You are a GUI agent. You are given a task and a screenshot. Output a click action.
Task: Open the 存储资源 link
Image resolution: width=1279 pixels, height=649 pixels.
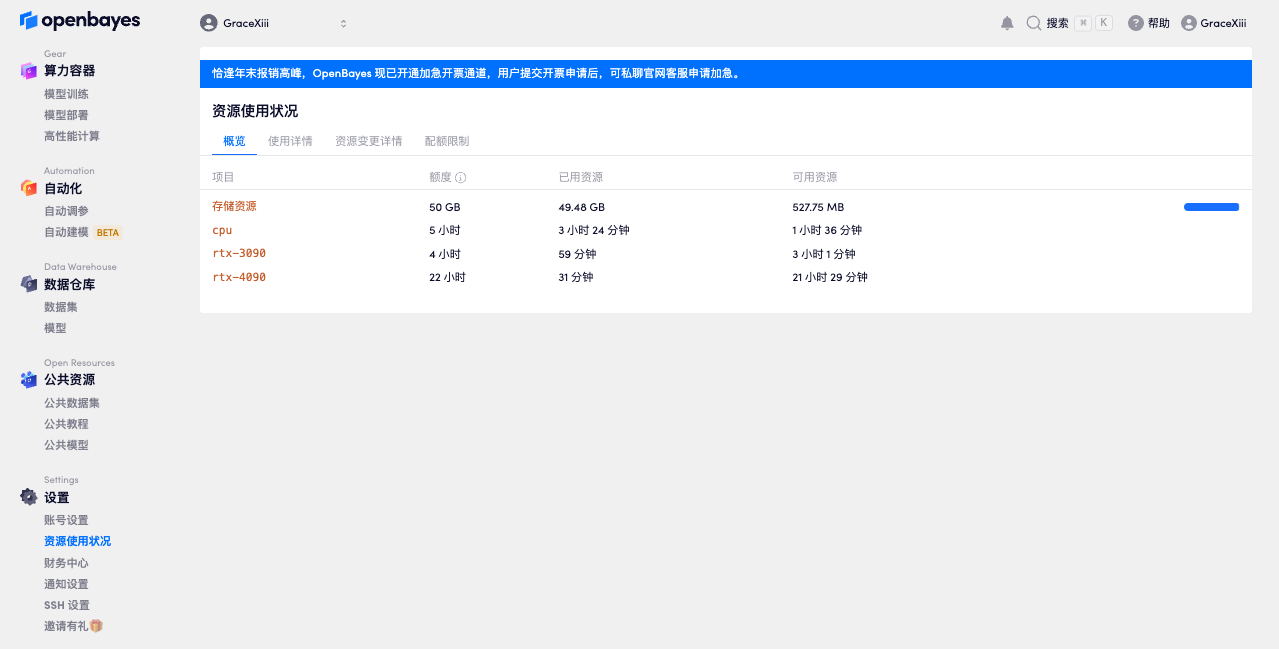(x=234, y=206)
